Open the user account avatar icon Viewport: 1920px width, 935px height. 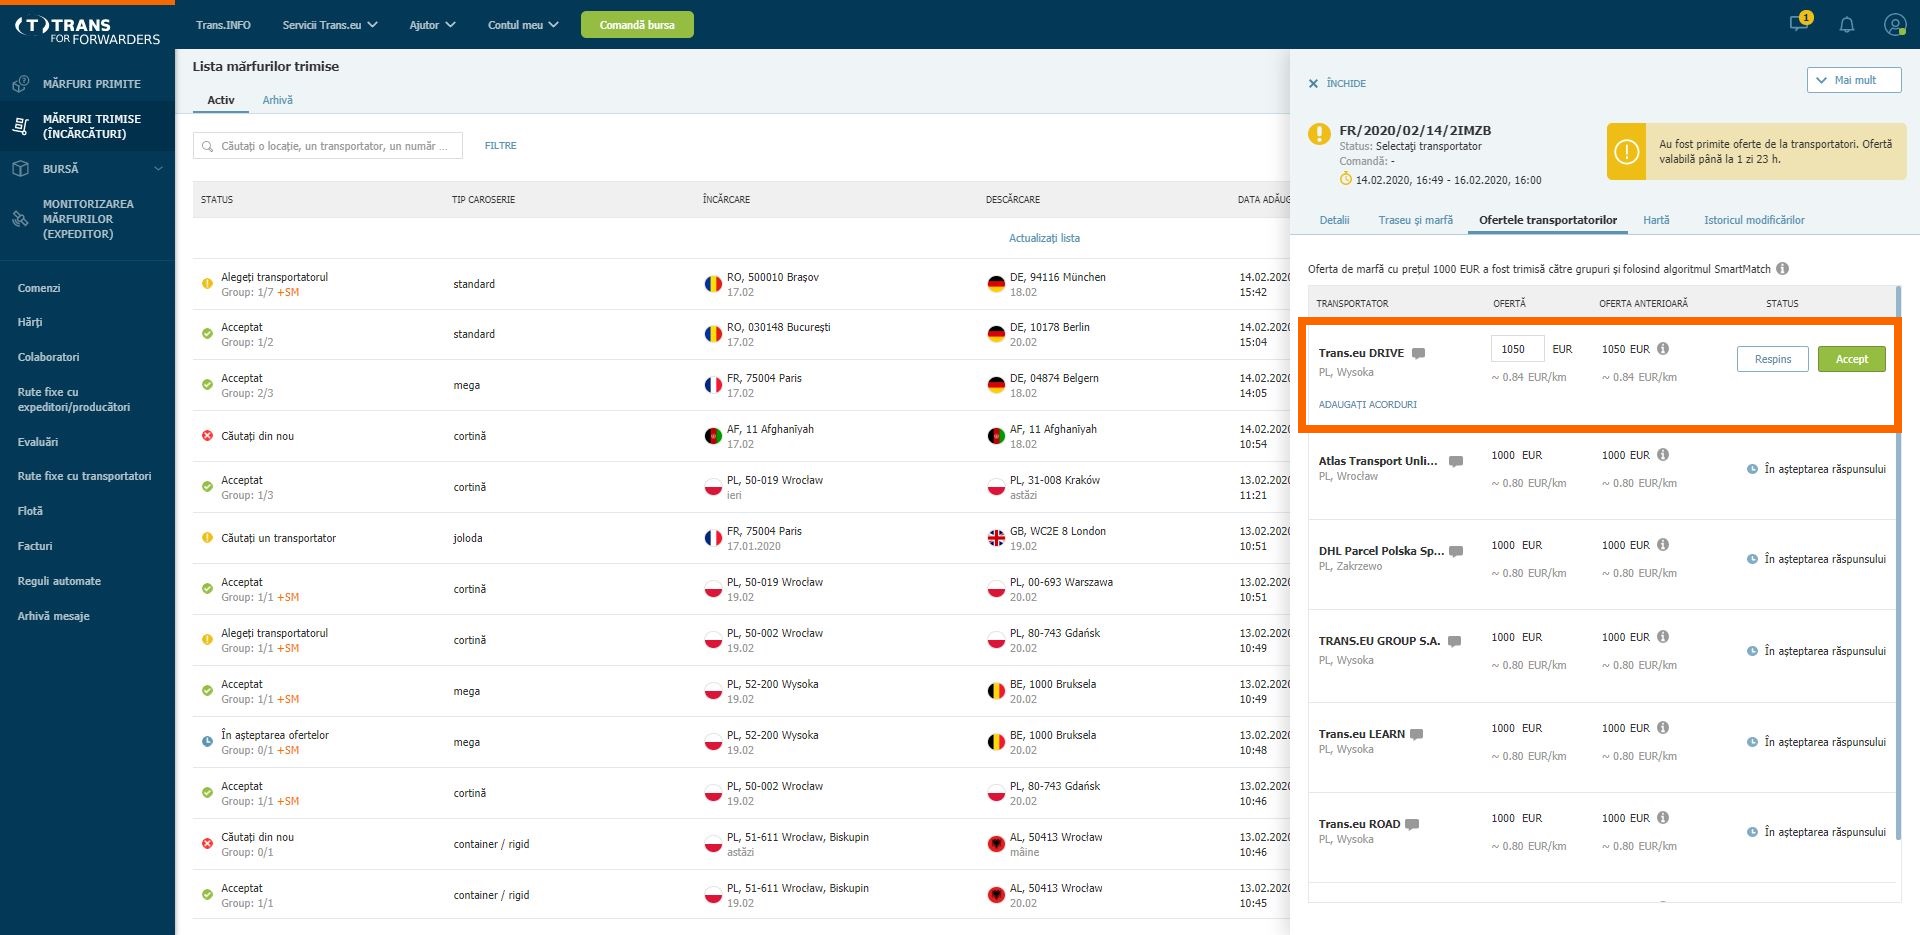pos(1894,25)
